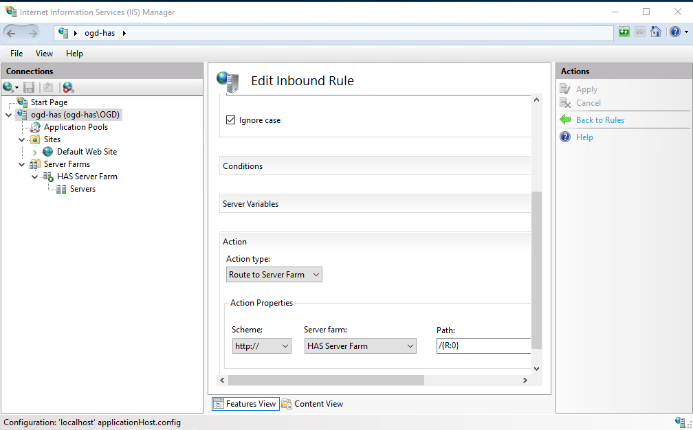The width and height of the screenshot is (693, 430).
Task: Click the Home icon in address bar
Action: coord(656,32)
